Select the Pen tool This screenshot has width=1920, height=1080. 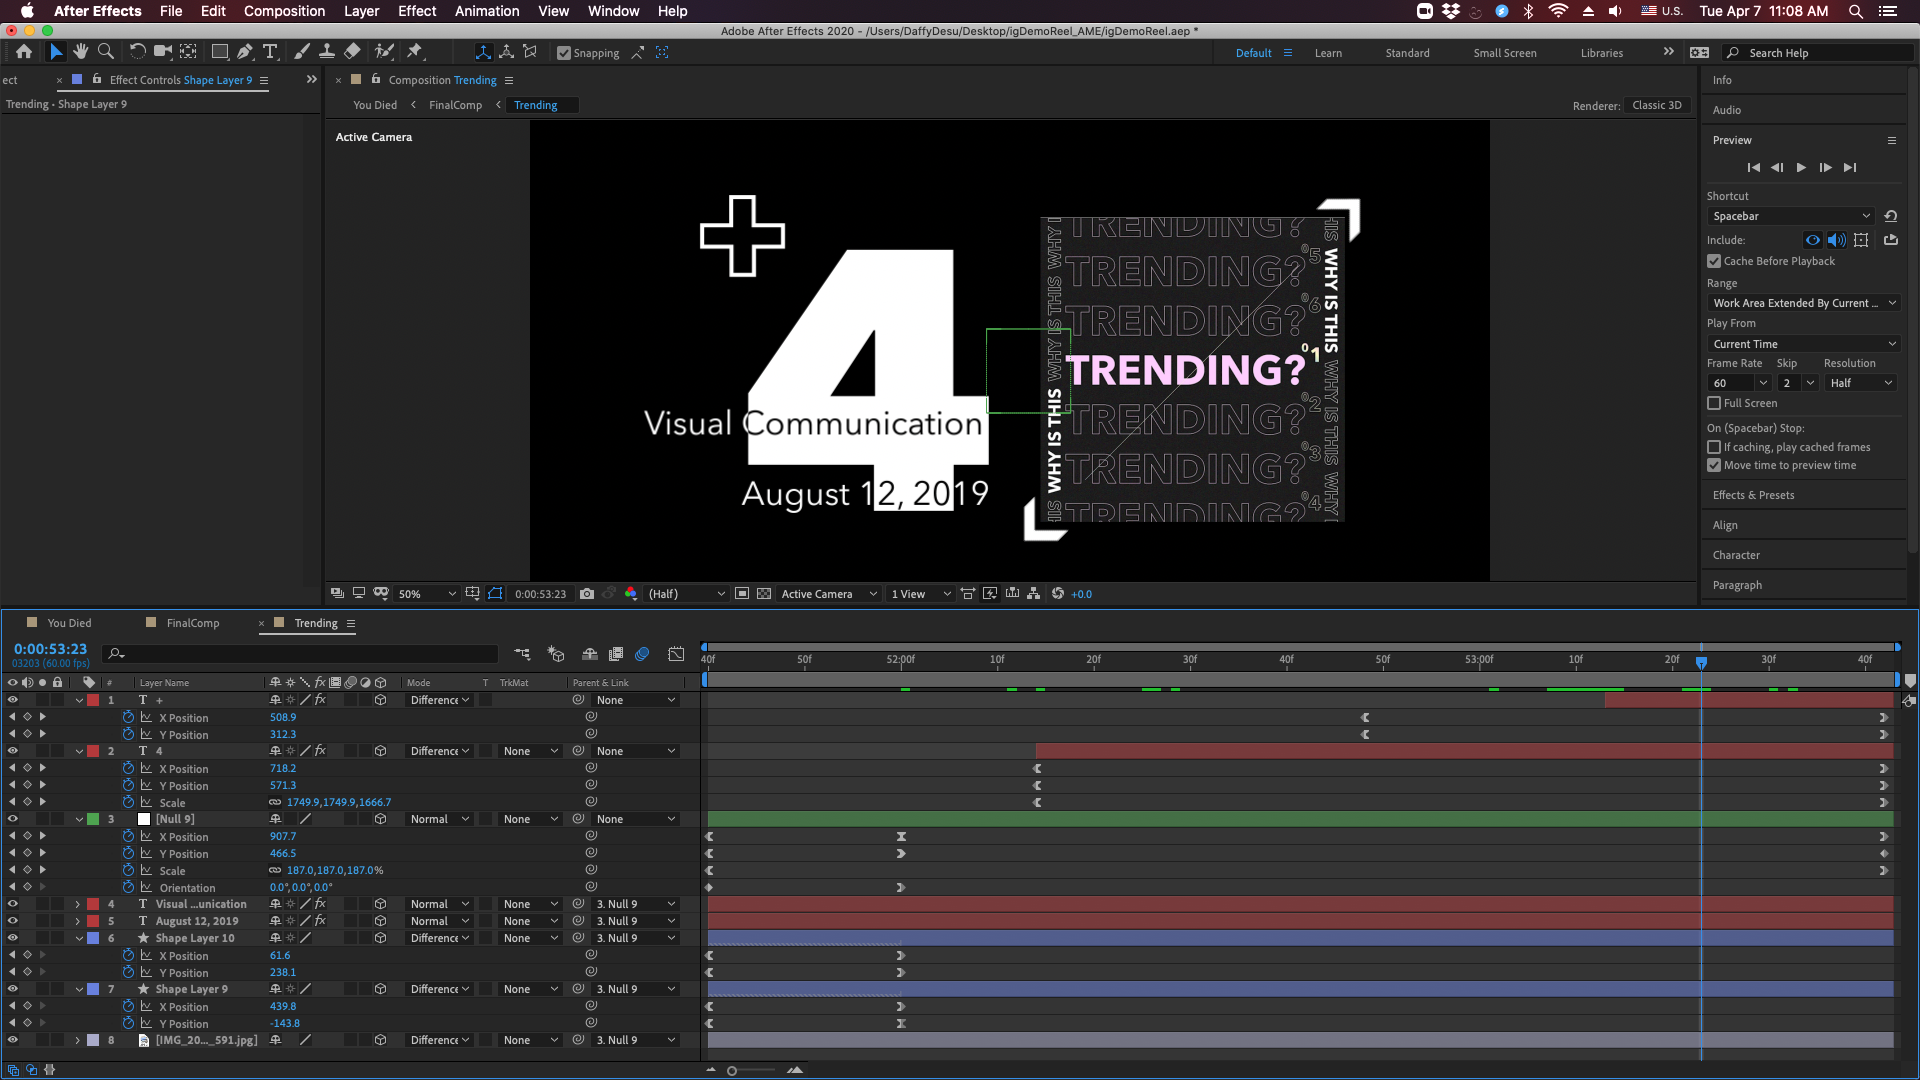tap(245, 52)
